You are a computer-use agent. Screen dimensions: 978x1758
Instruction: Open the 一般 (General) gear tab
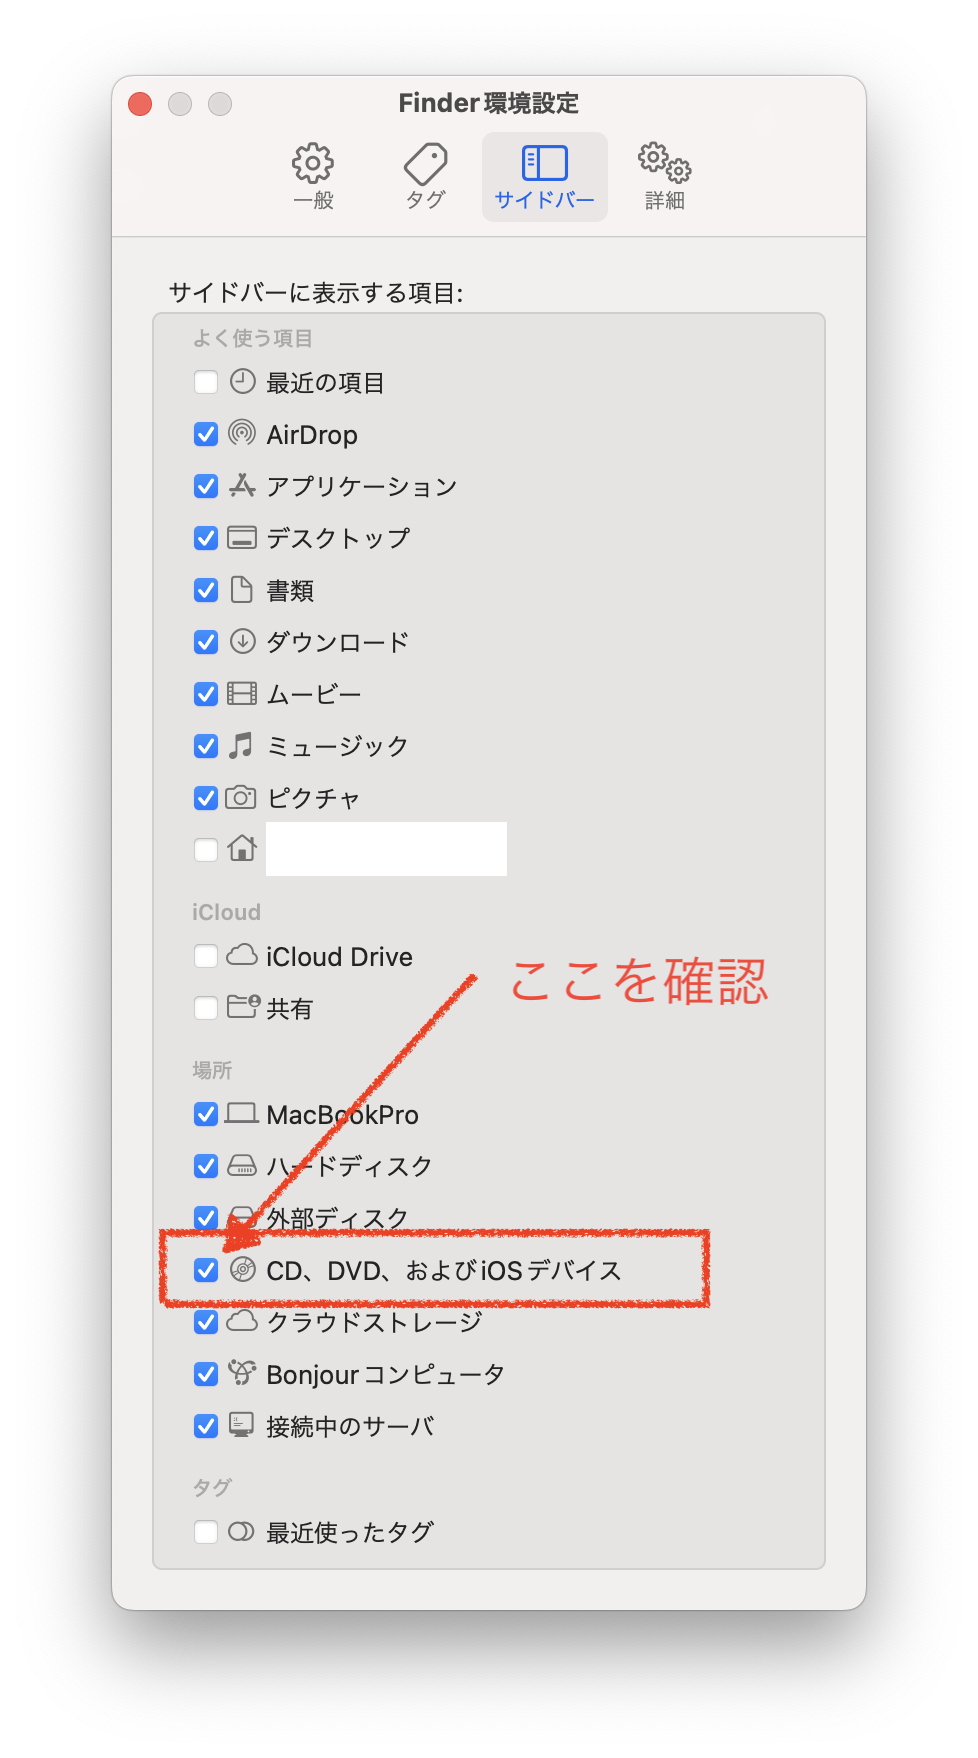tap(313, 176)
